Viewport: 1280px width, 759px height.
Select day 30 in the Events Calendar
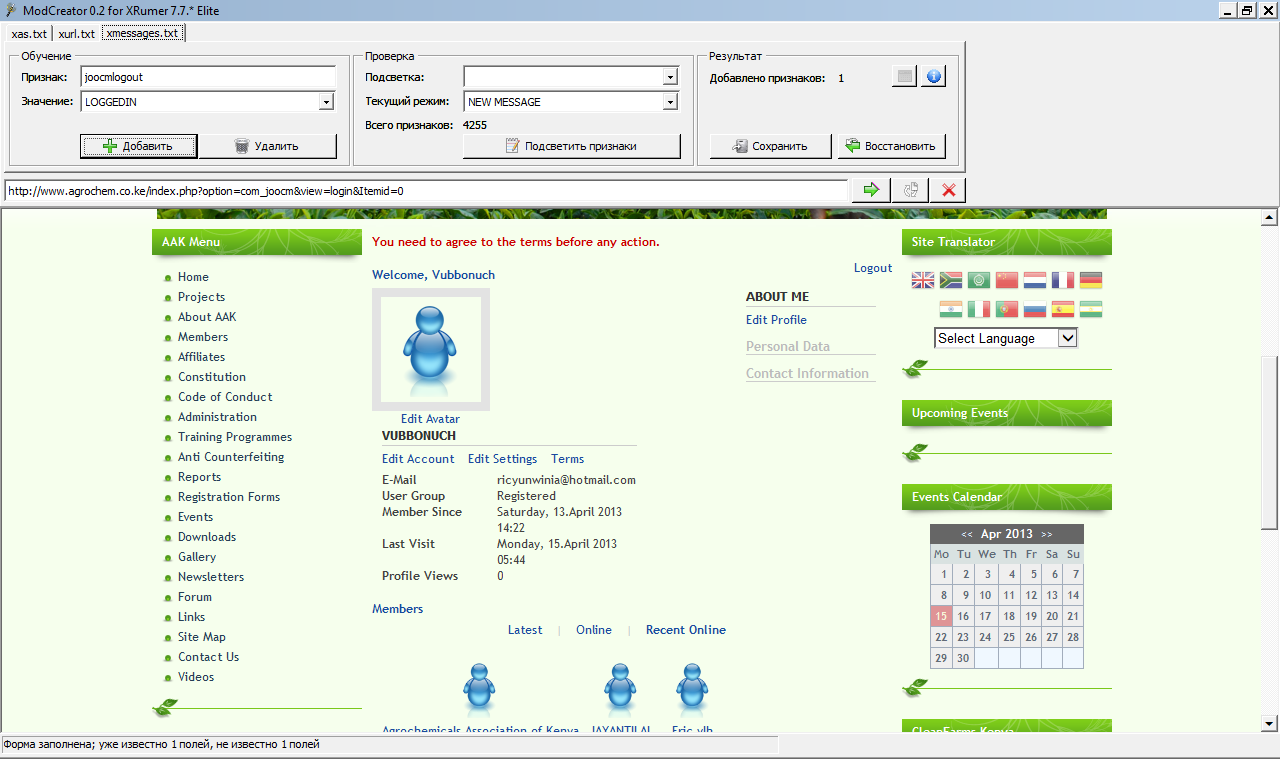click(963, 658)
